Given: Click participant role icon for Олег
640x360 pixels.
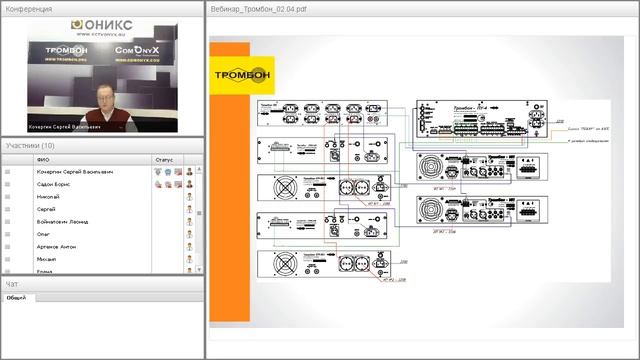Looking at the screenshot, I should [x=189, y=234].
